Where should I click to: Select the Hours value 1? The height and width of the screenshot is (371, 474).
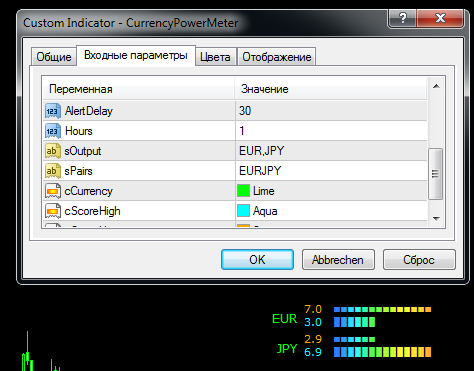[x=242, y=131]
